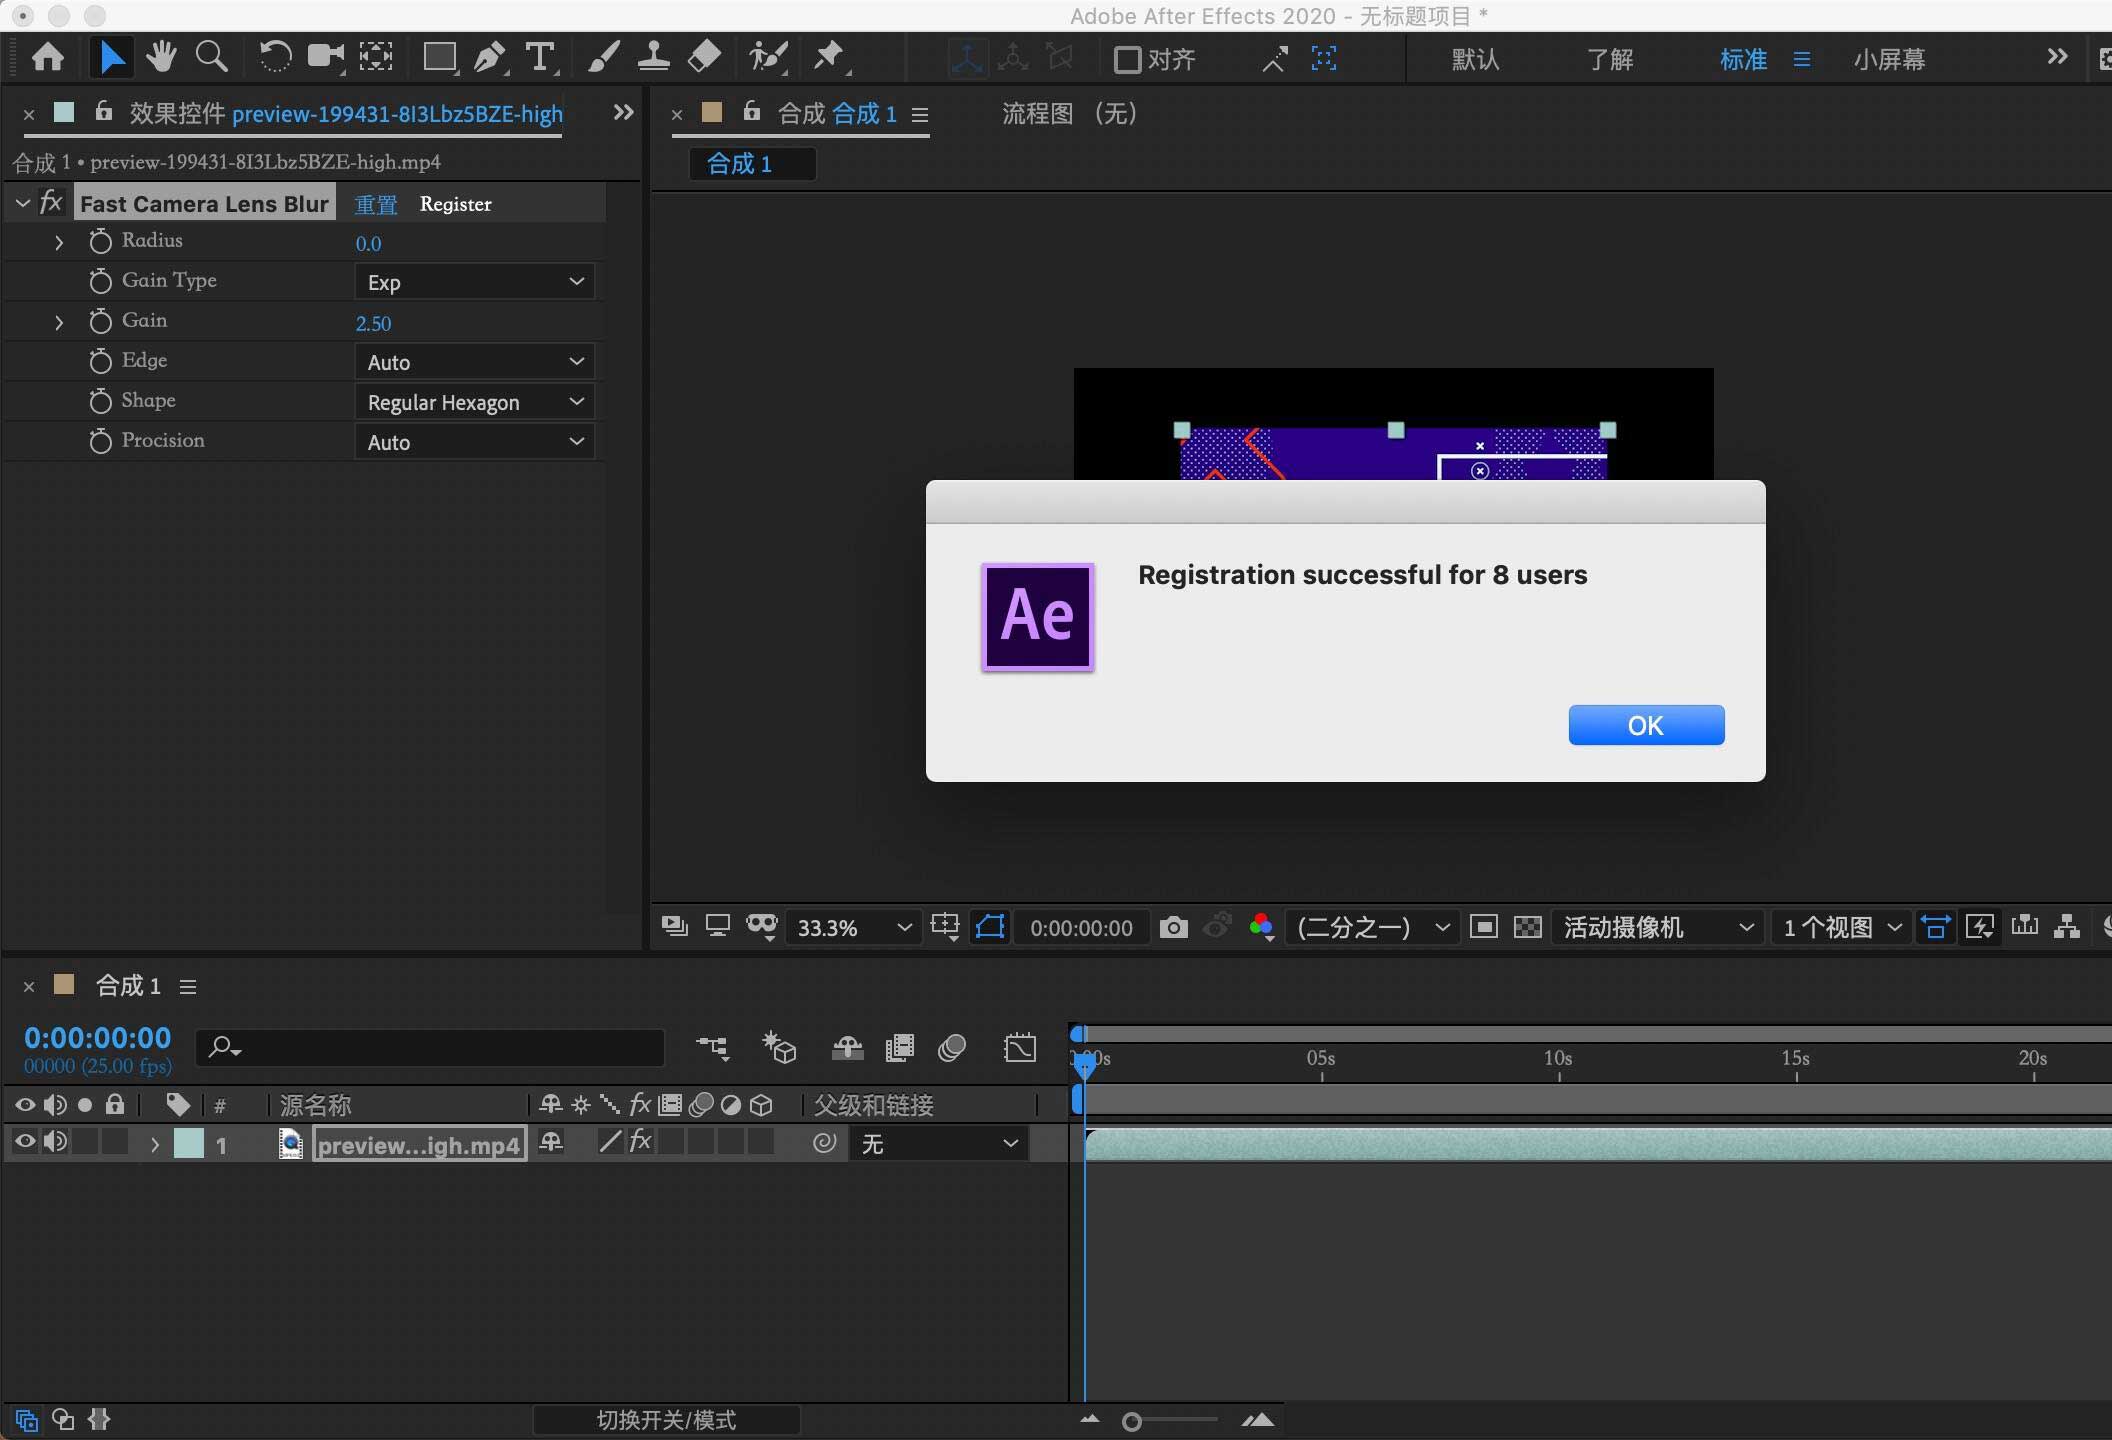The width and height of the screenshot is (2112, 1440).
Task: Select the Roto Brush tool
Action: pyautogui.click(x=768, y=57)
